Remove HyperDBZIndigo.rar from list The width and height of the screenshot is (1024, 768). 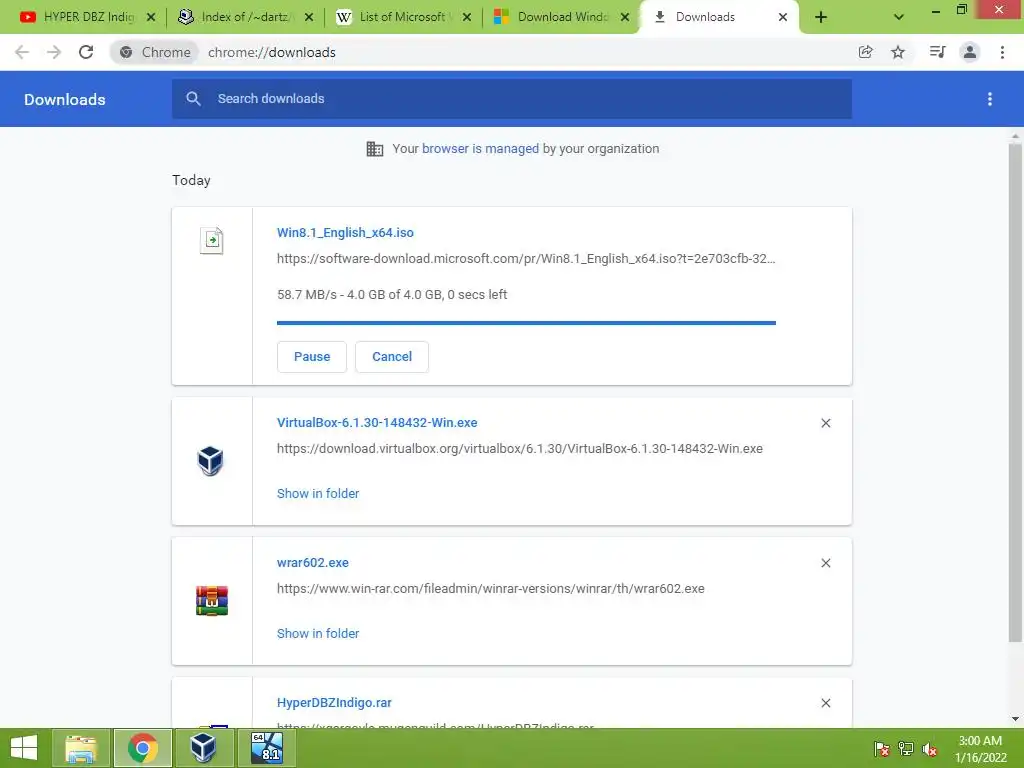pyautogui.click(x=825, y=703)
